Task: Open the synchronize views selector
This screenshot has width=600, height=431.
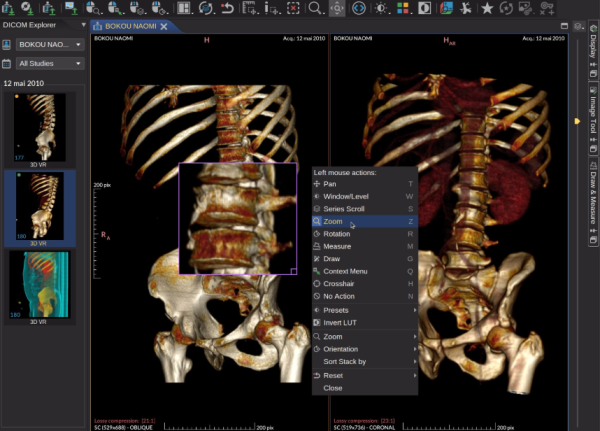Action: [x=206, y=8]
